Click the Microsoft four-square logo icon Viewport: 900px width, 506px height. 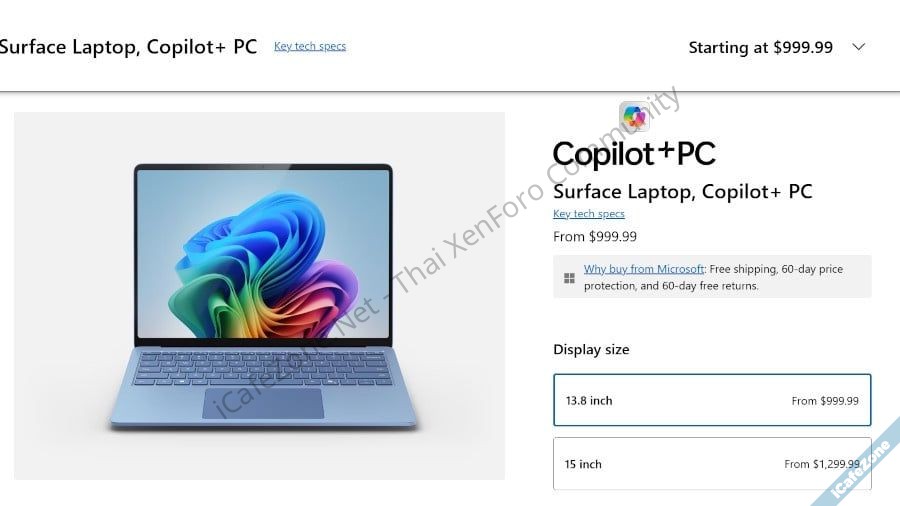point(569,278)
